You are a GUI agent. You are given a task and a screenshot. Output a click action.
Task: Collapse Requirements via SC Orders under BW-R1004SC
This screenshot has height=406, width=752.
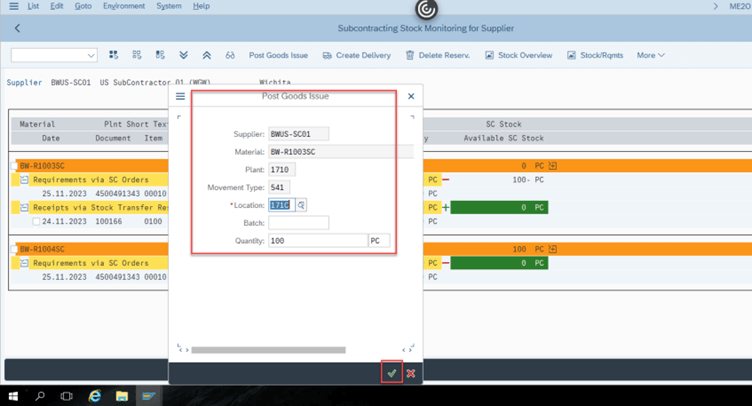[24, 263]
